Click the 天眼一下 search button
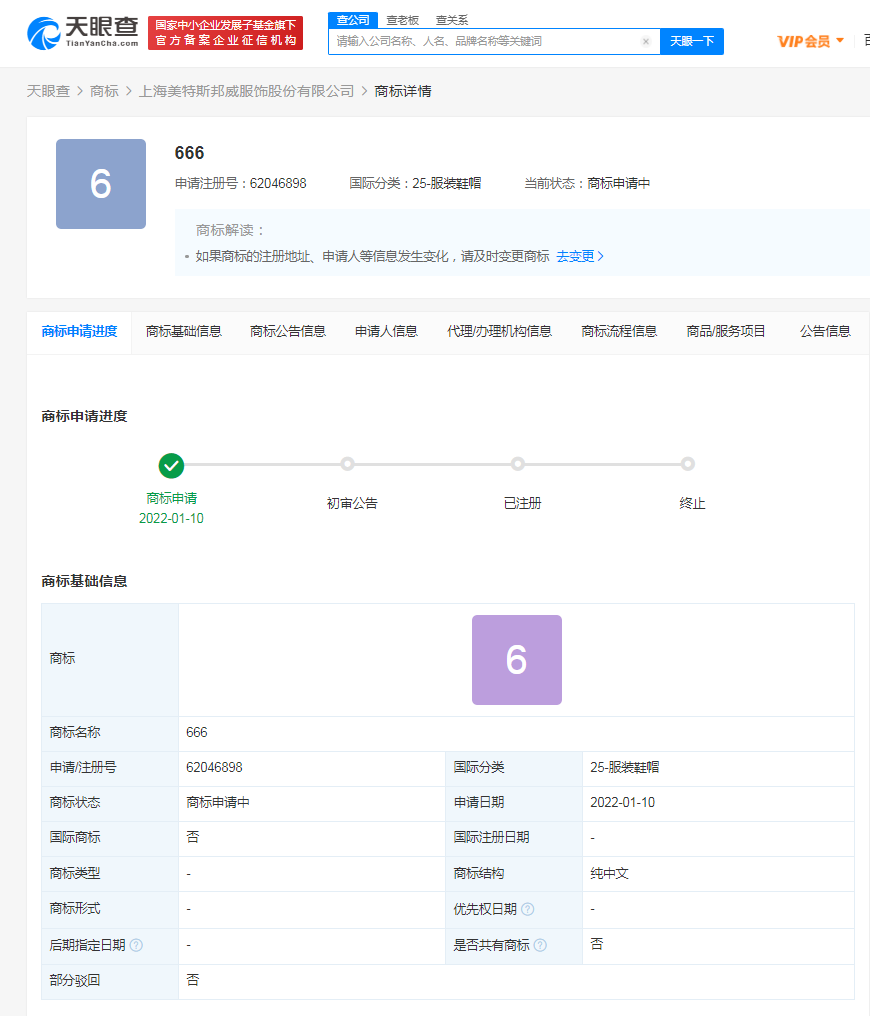This screenshot has height=1016, width=870. (691, 43)
